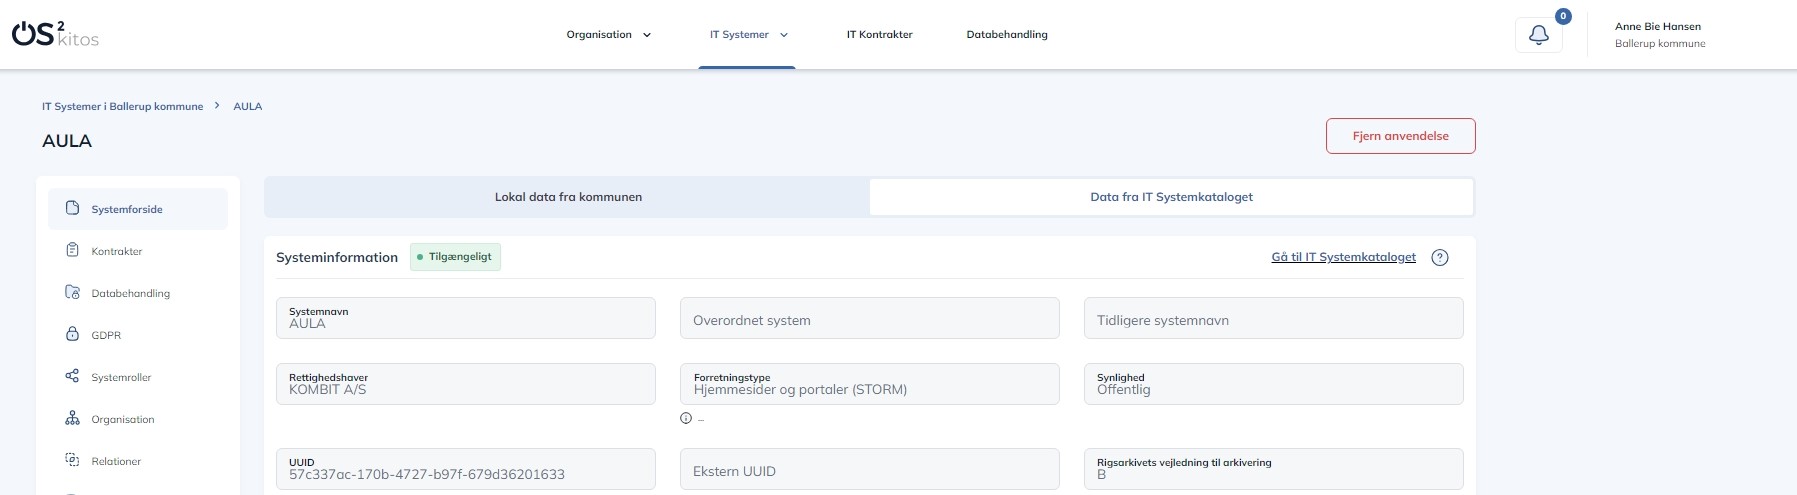Click the Overordnet system field

(x=870, y=318)
